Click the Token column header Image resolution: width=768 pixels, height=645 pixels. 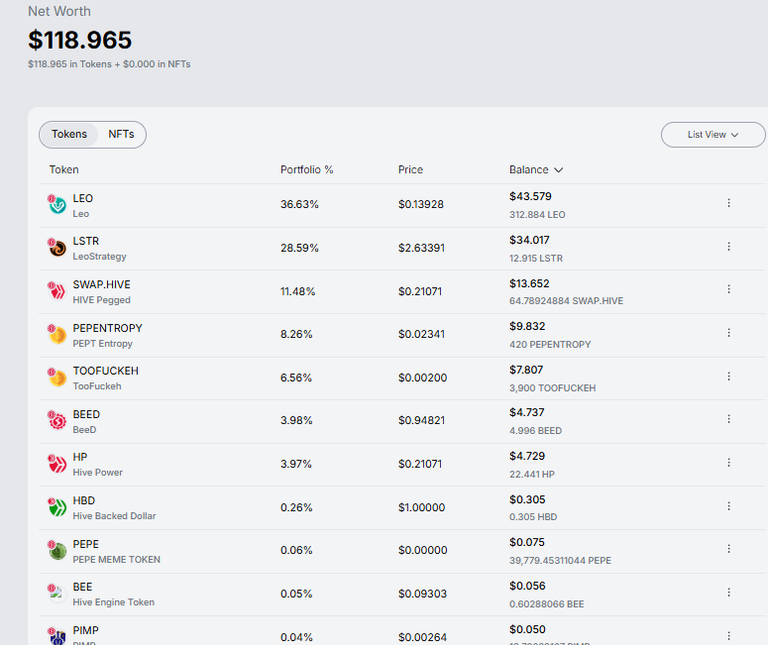(64, 169)
